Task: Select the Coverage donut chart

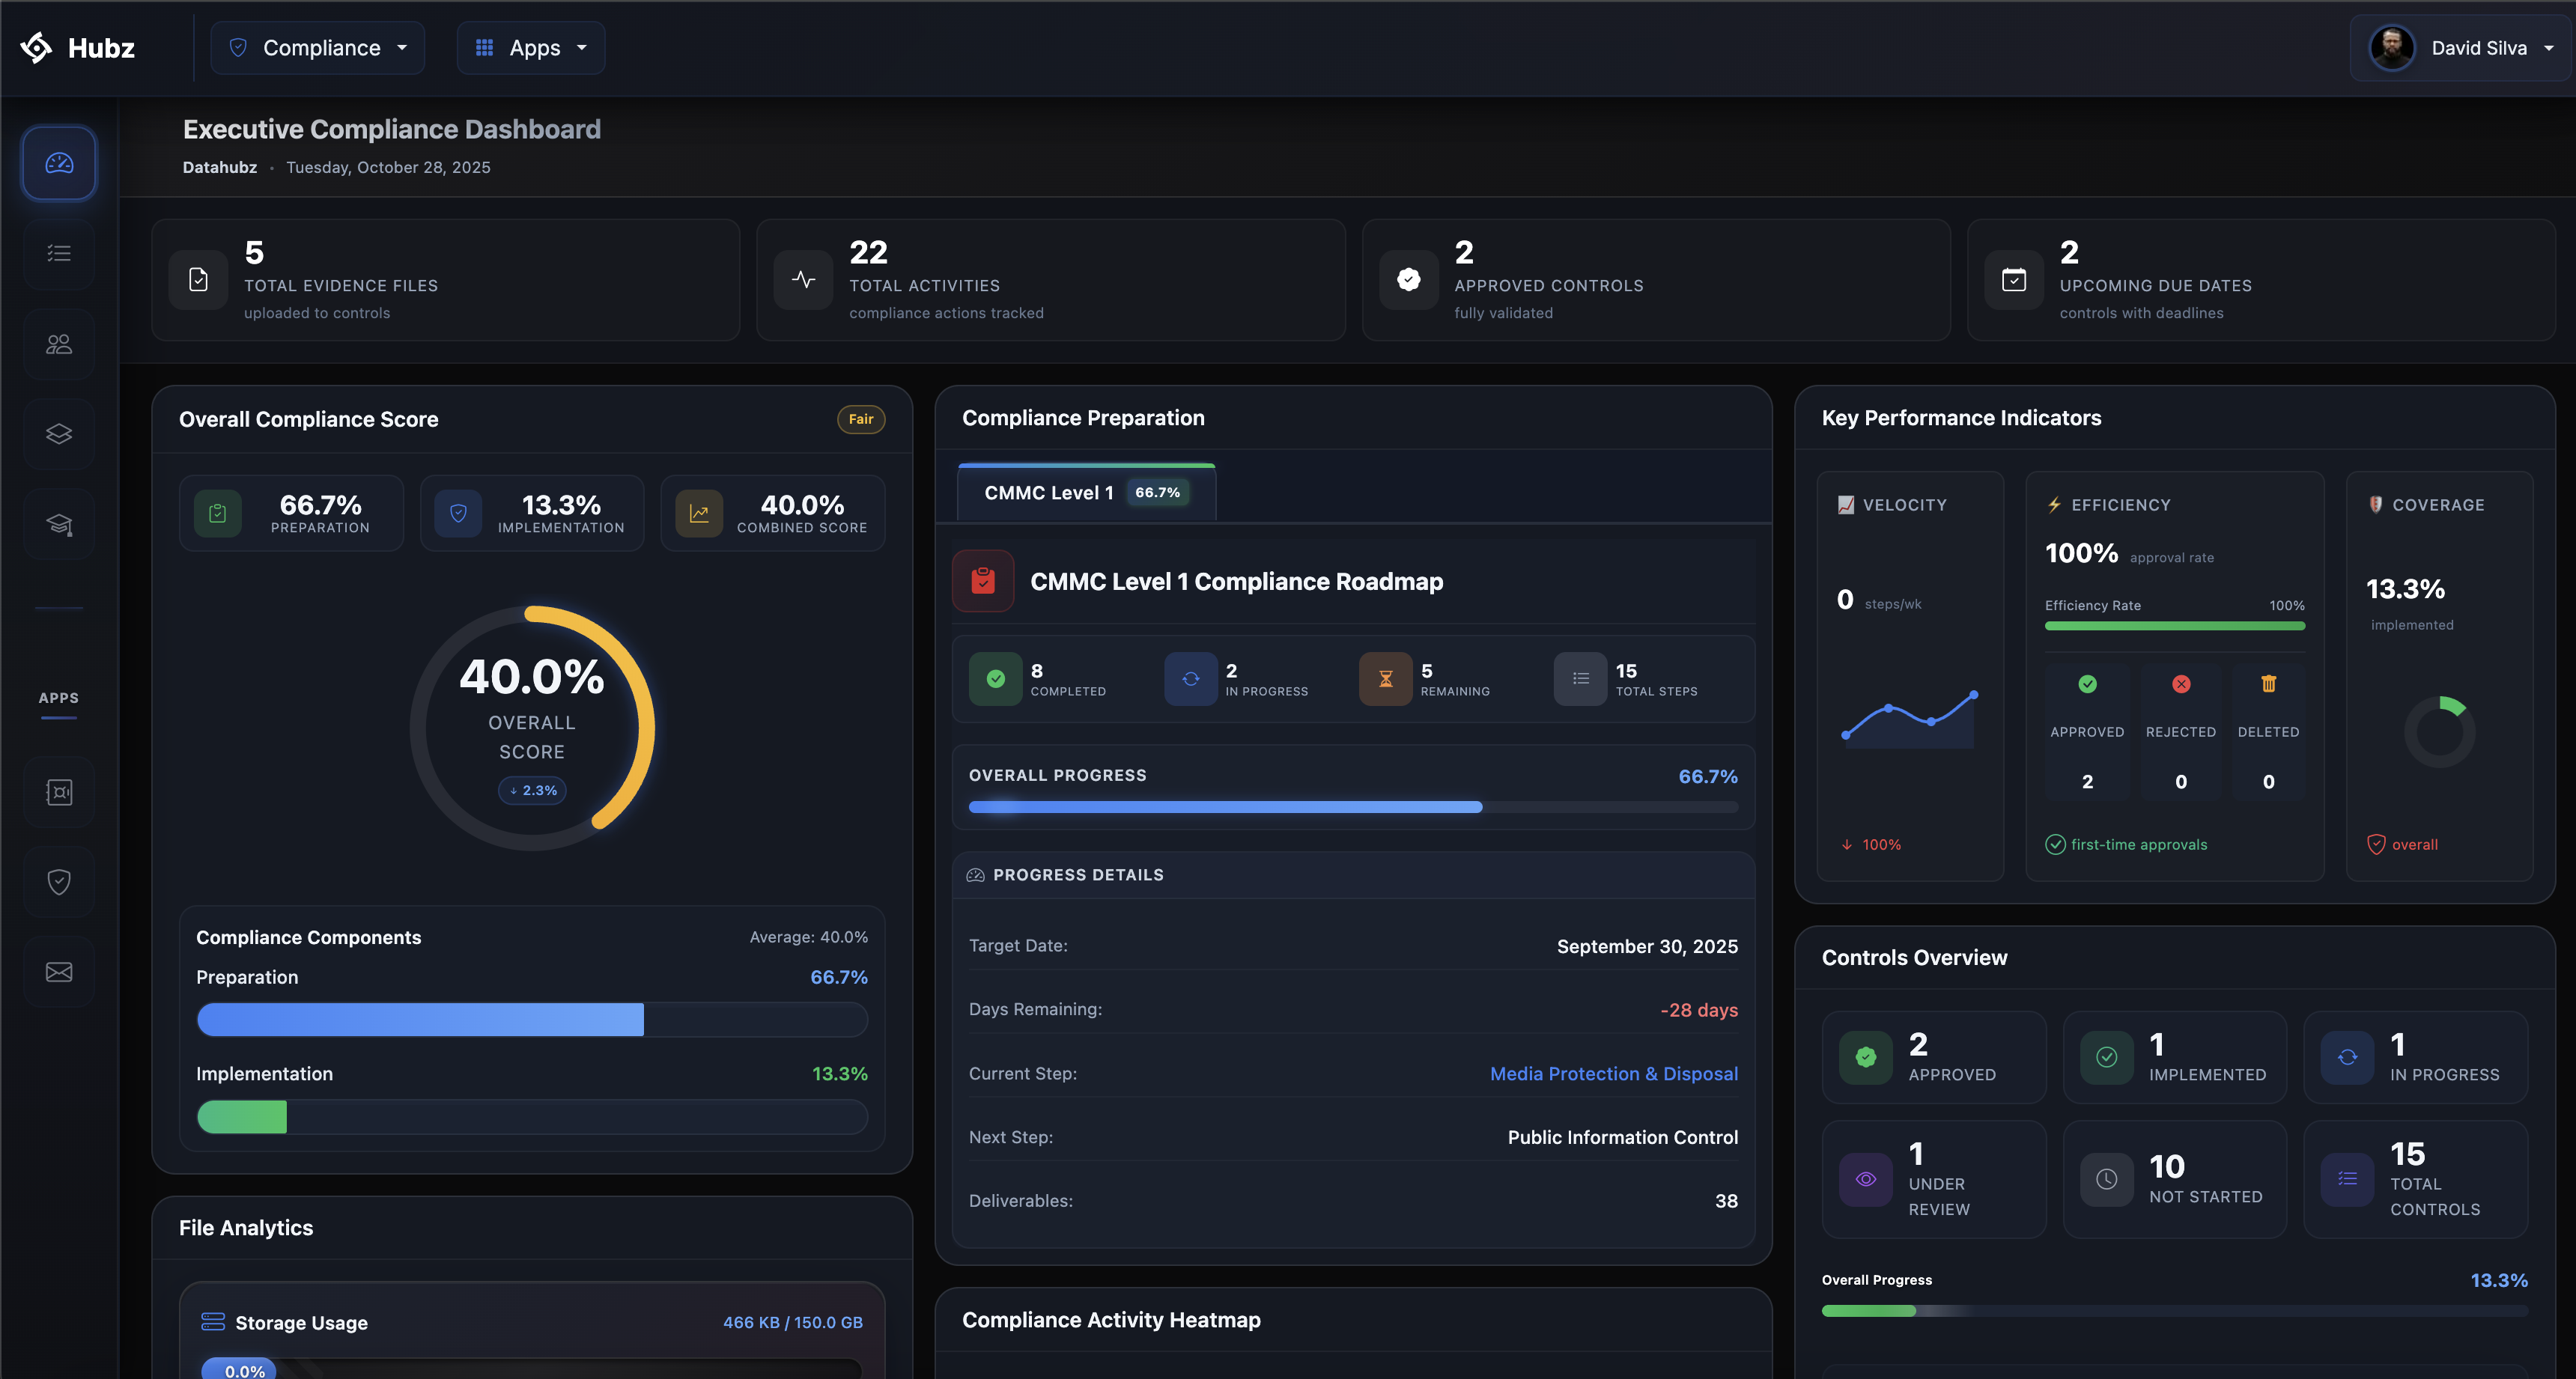Action: 2441,731
